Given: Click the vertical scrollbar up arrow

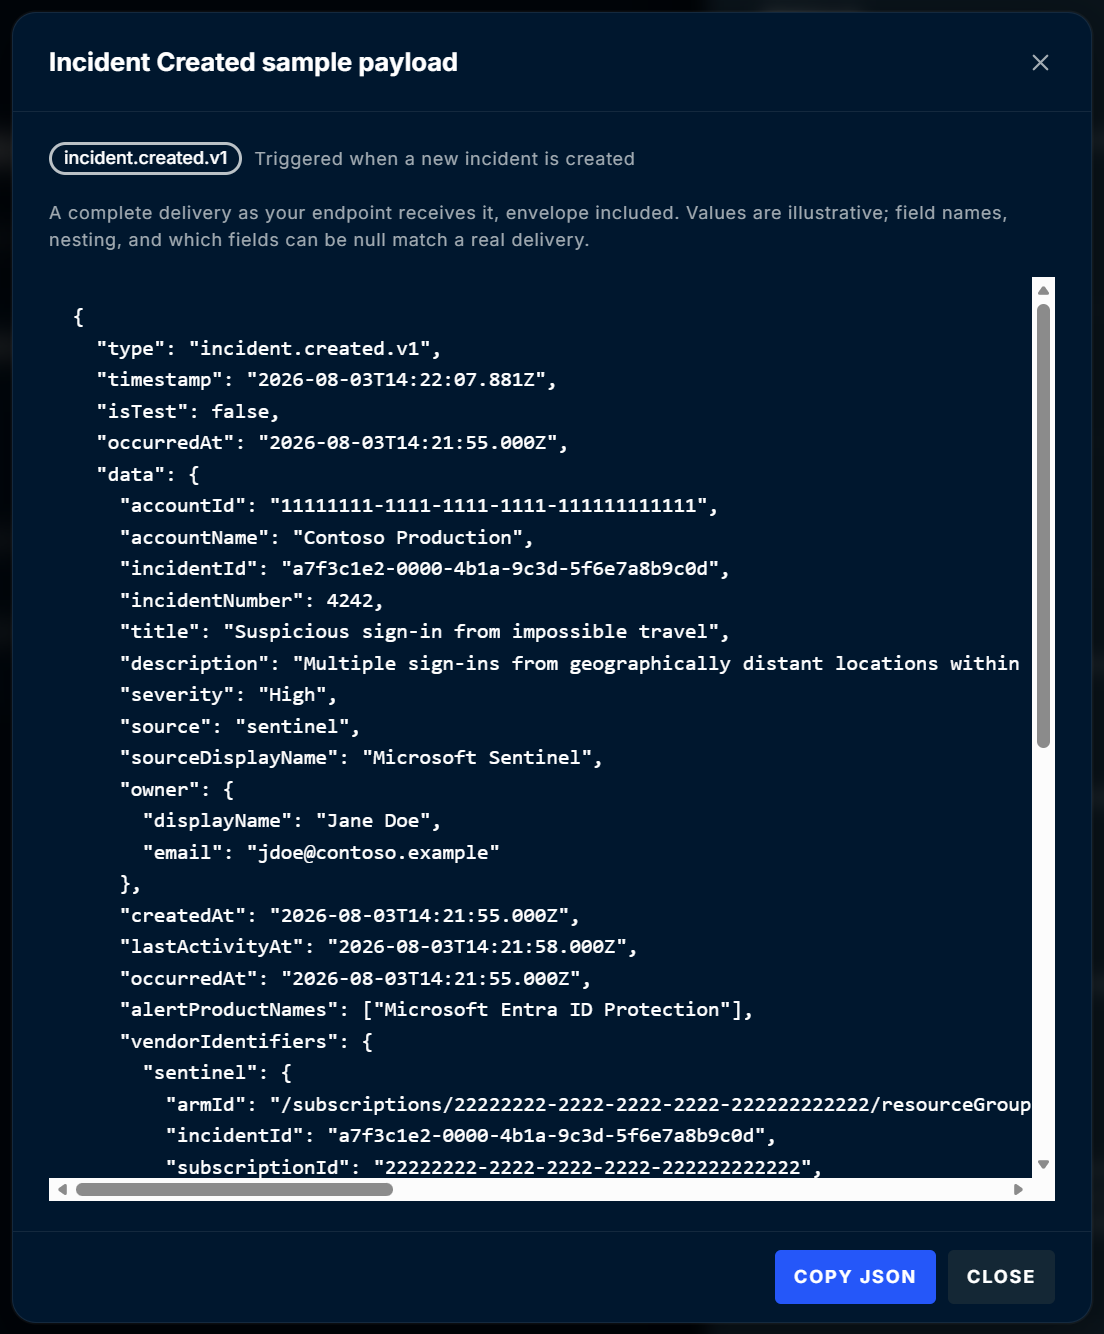Looking at the screenshot, I should 1043,290.
